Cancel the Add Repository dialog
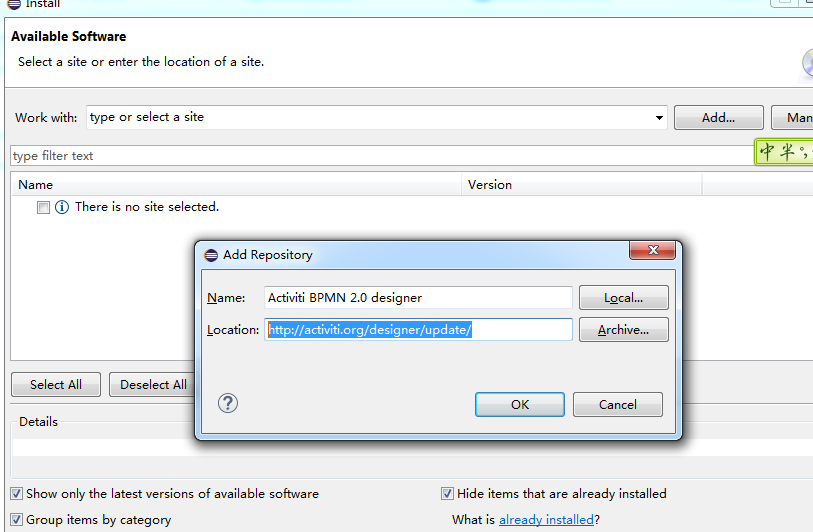The height and width of the screenshot is (532, 813). pos(618,404)
